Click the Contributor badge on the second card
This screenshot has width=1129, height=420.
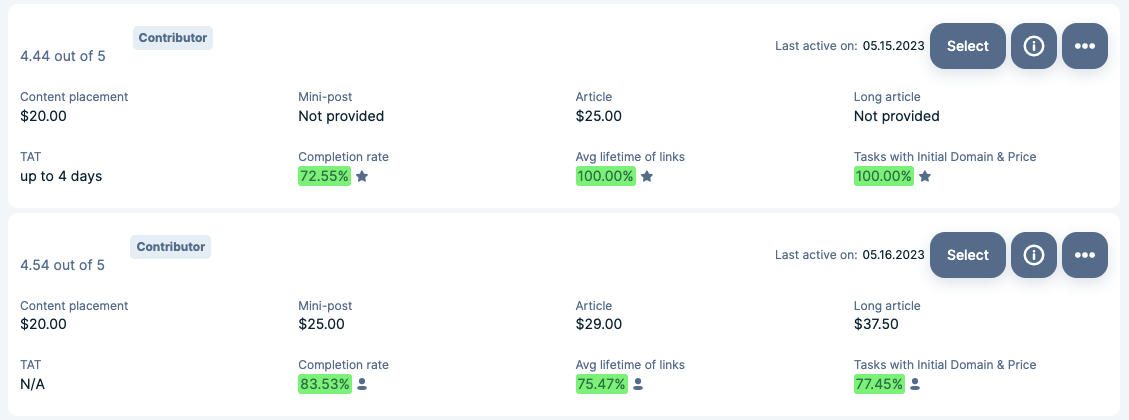171,247
